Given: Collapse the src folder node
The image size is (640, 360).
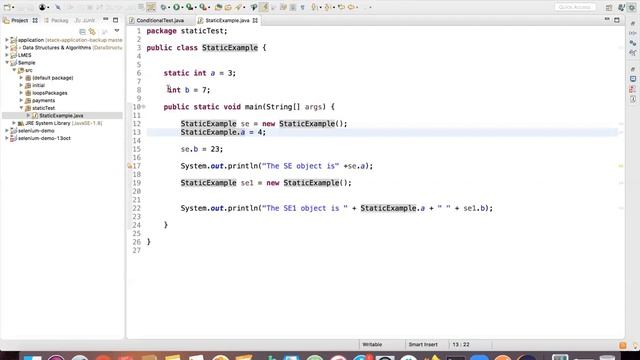Looking at the screenshot, I should click(x=14, y=70).
